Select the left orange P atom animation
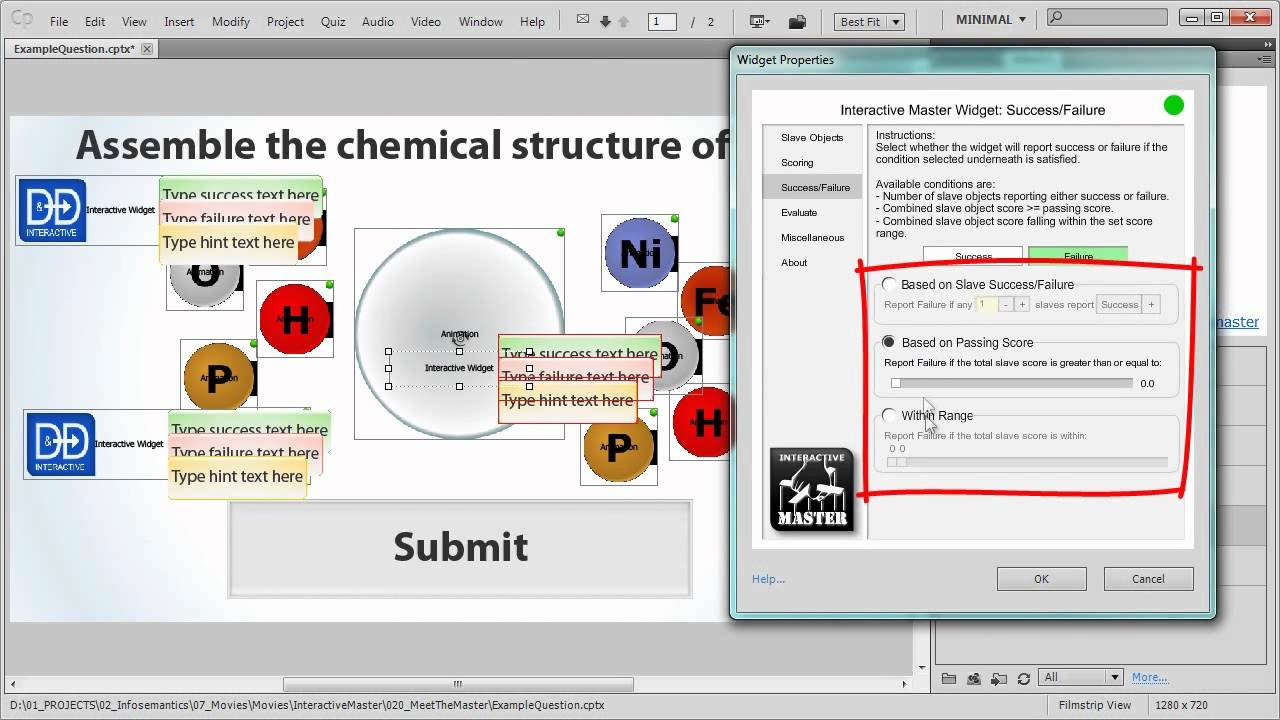The image size is (1280, 720). (x=219, y=377)
